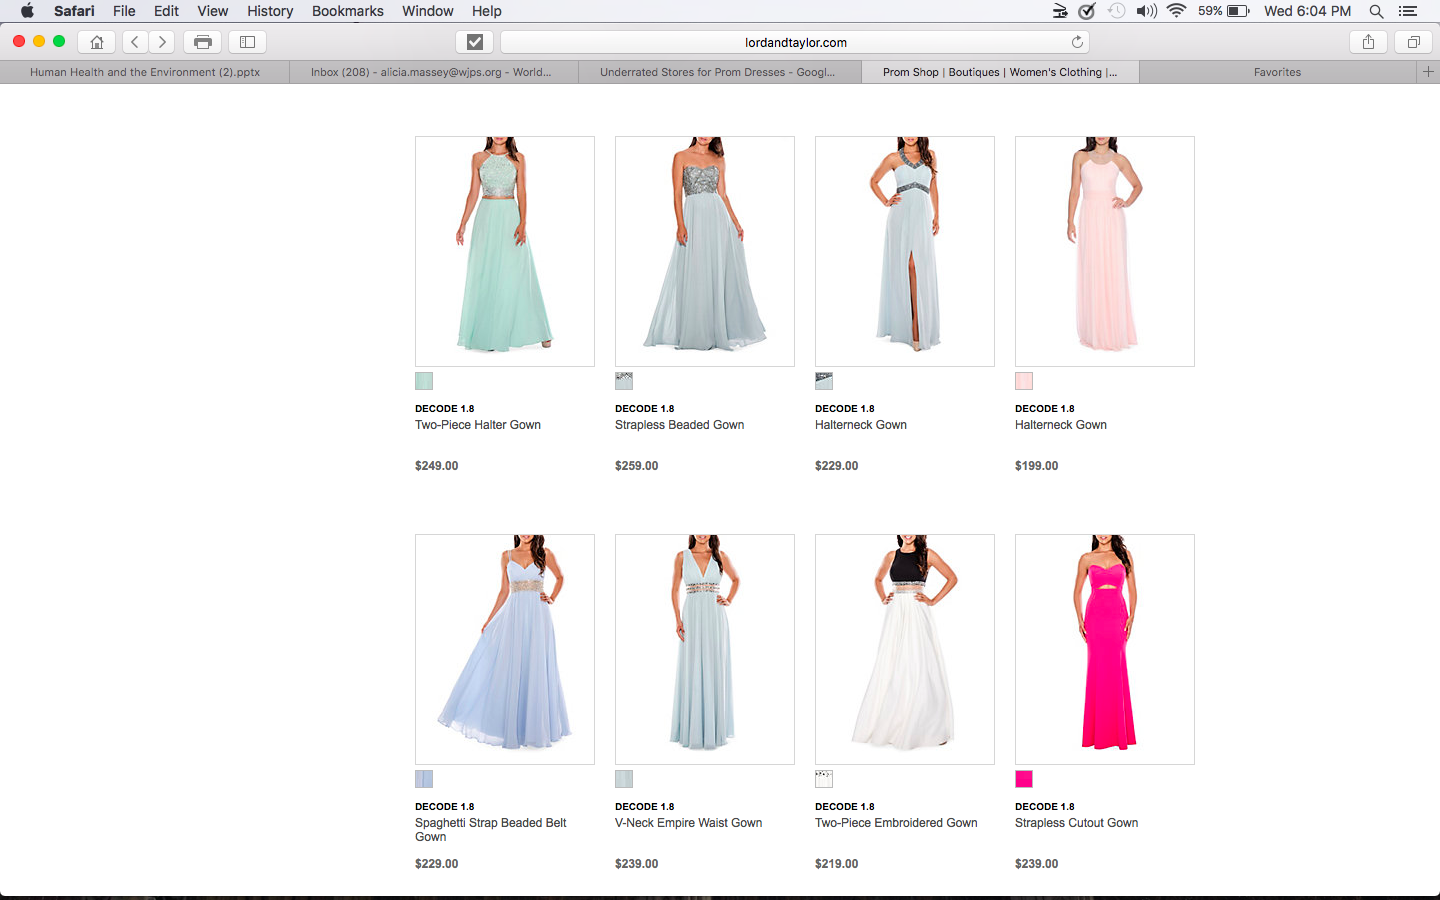Screen dimensions: 1440x900
Task: Open Notification Center icon
Action: (1408, 11)
